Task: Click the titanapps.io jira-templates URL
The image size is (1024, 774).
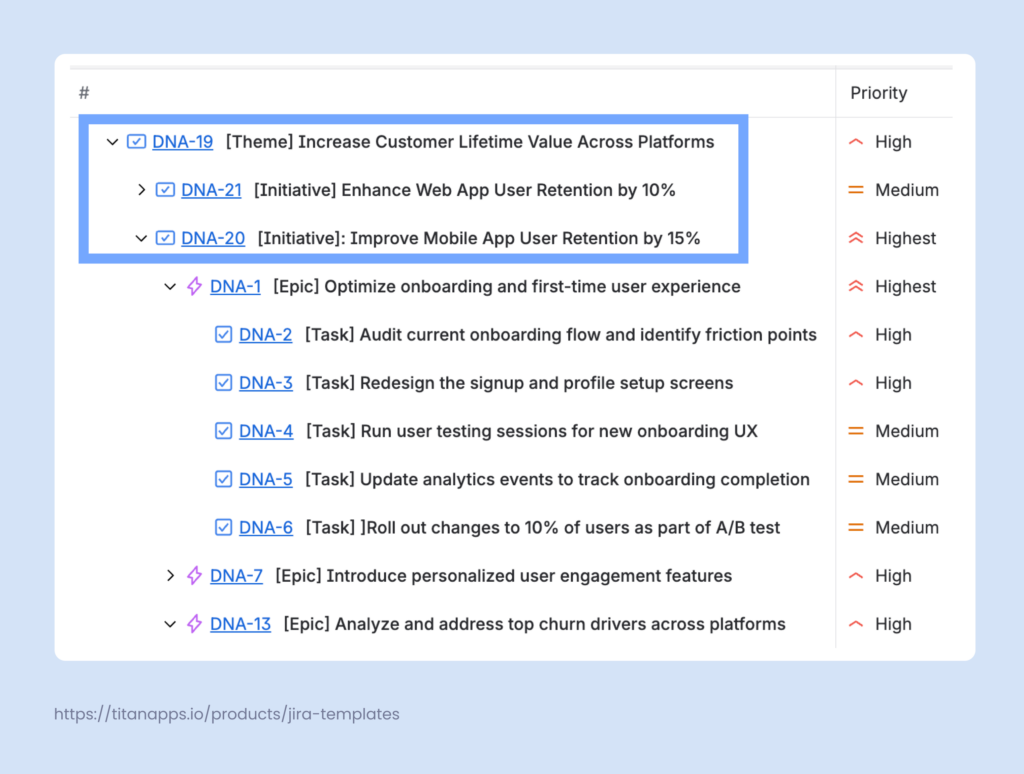Action: click(226, 714)
